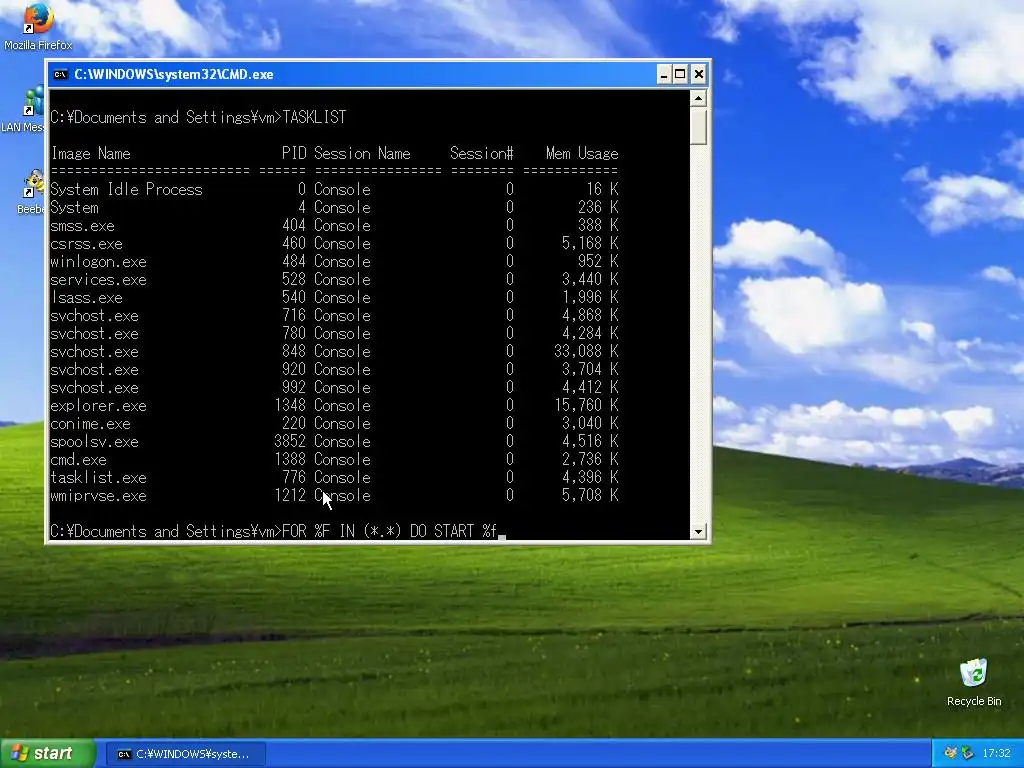Close the CMD.exe window
The image size is (1024, 768).
698,74
